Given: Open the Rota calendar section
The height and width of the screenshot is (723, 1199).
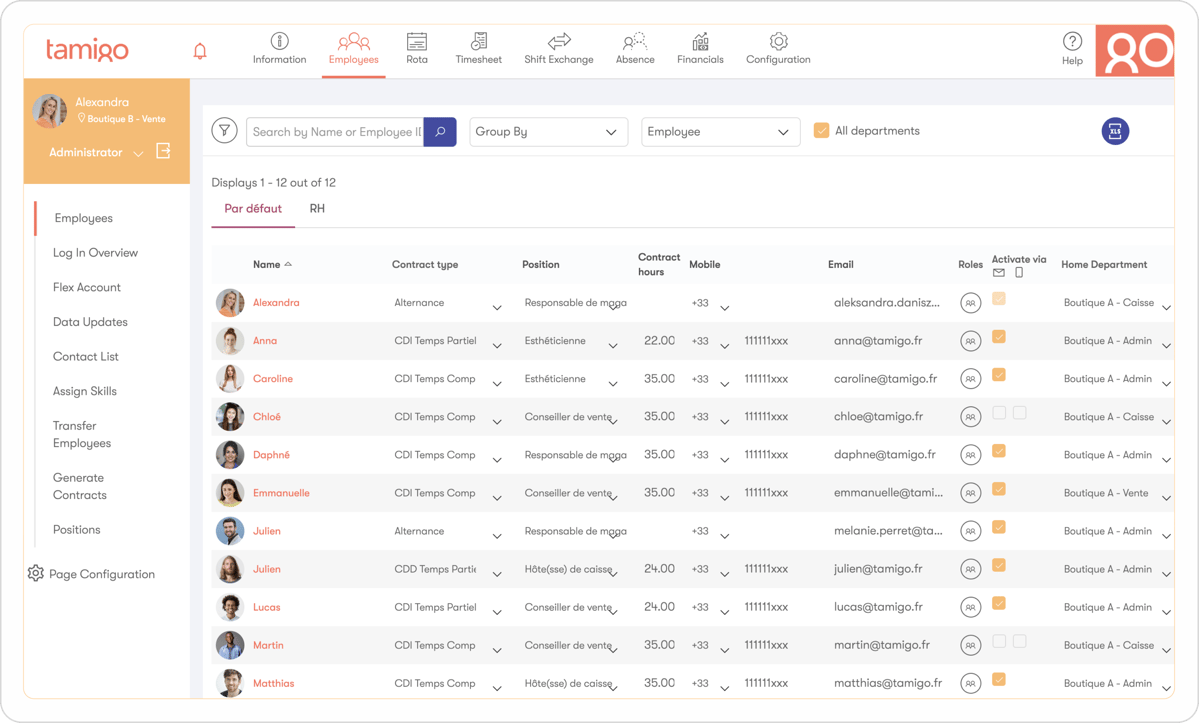Looking at the screenshot, I should (x=417, y=49).
